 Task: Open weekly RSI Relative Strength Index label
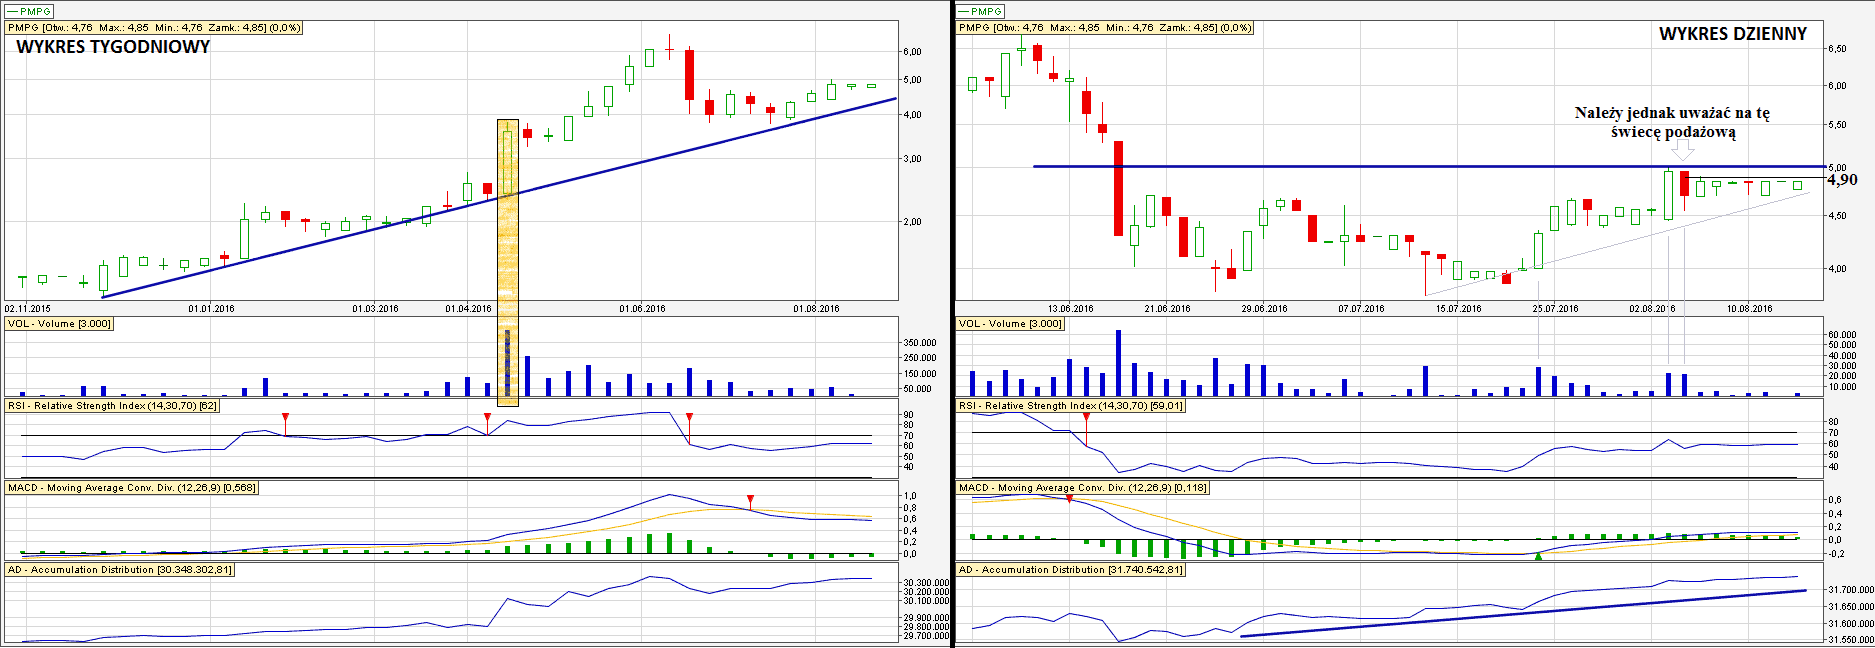112,406
